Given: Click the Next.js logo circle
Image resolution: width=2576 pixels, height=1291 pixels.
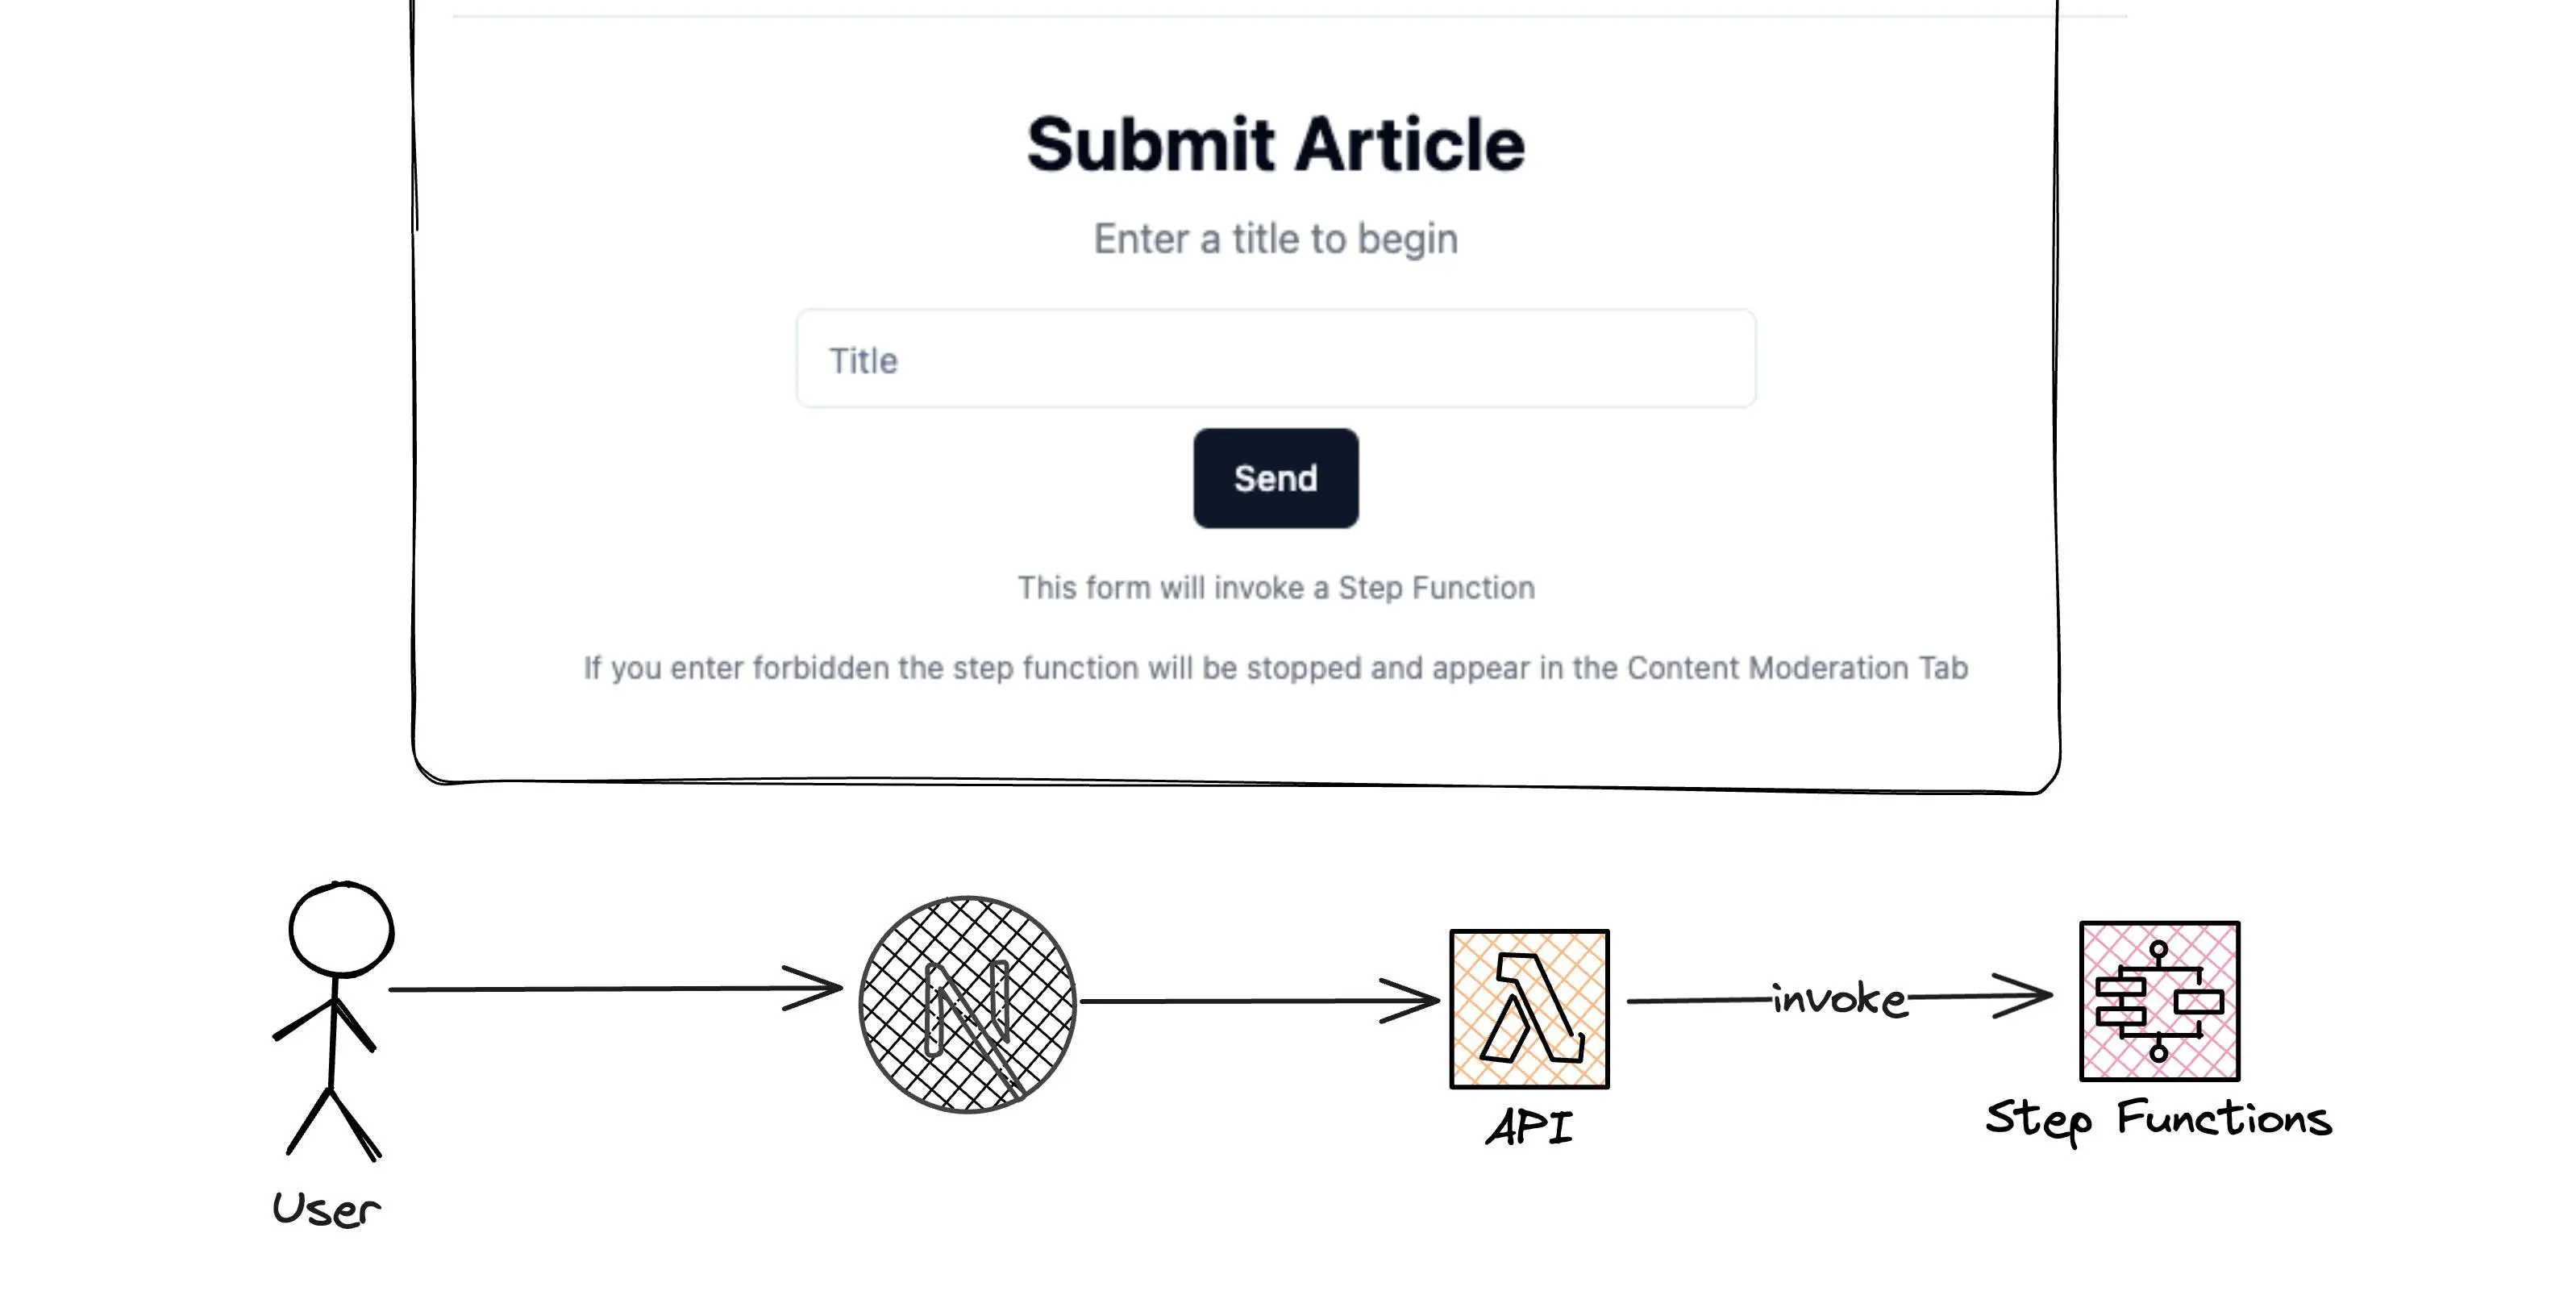Looking at the screenshot, I should click(967, 1004).
